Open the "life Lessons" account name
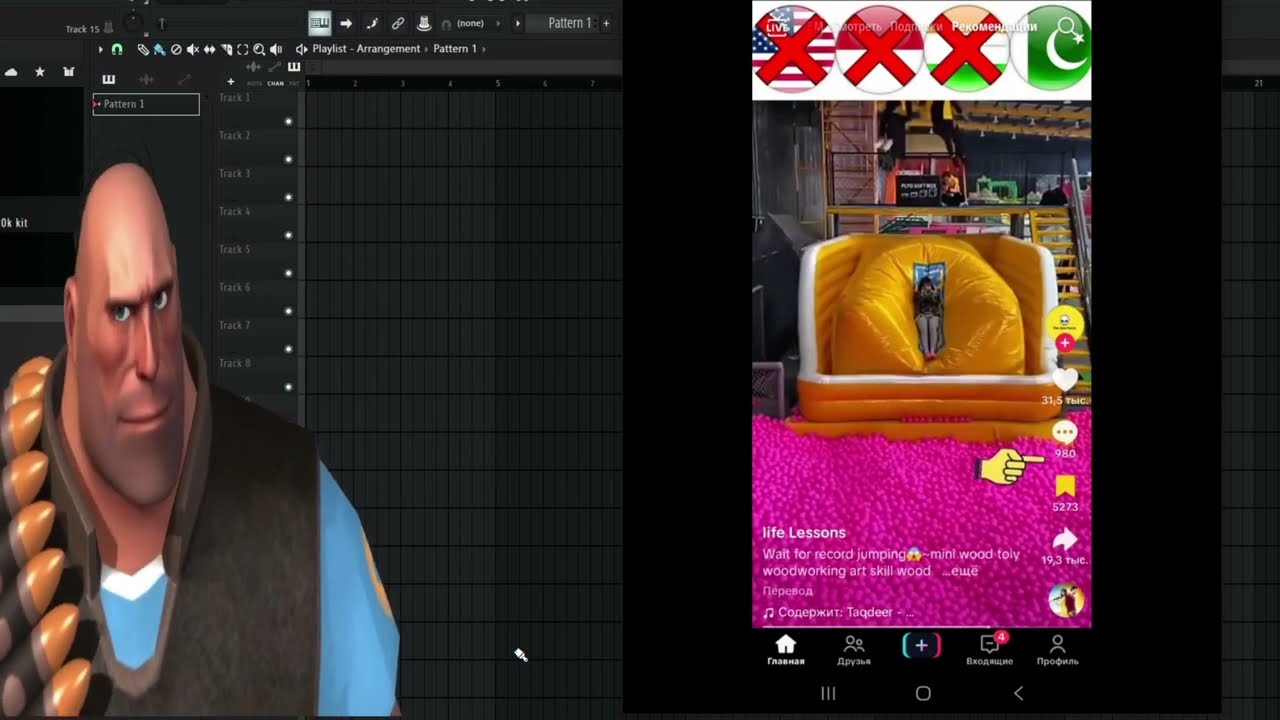Viewport: 1280px width, 720px height. 804,533
